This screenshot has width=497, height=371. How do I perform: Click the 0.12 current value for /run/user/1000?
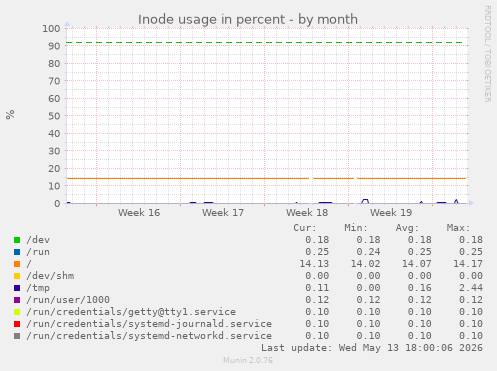(x=317, y=300)
